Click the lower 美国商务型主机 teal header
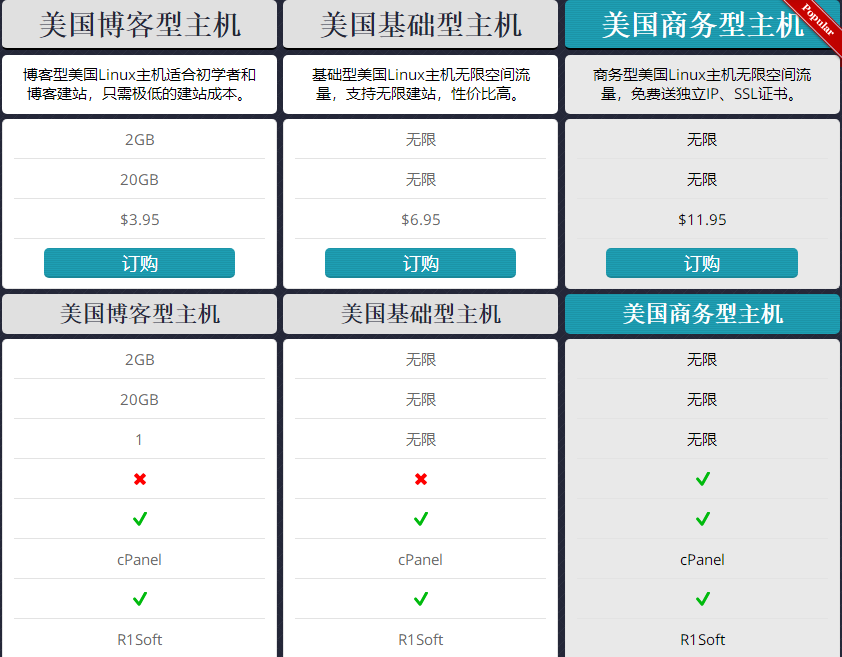 tap(702, 313)
